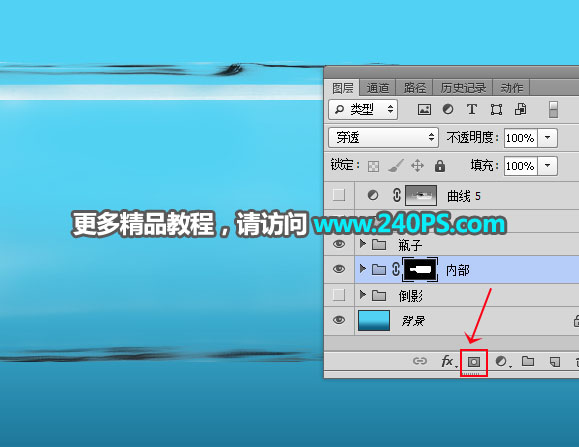The height and width of the screenshot is (447, 579).
Task: Switch to the 通道 tab
Action: [x=377, y=88]
